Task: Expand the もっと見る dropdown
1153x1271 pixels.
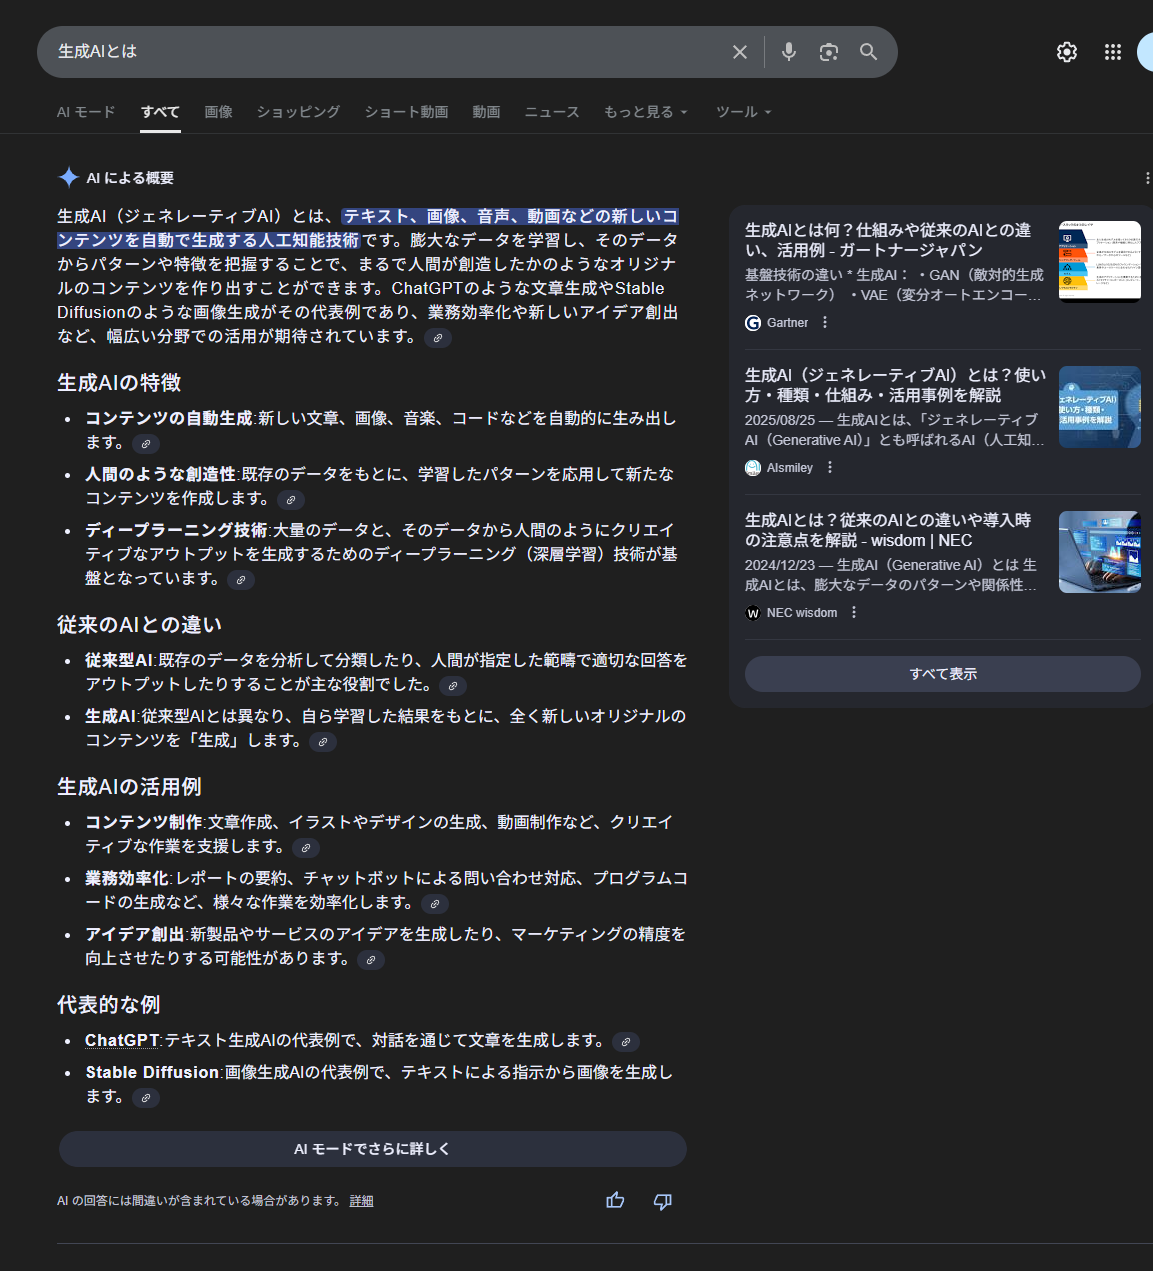Action: pos(646,112)
